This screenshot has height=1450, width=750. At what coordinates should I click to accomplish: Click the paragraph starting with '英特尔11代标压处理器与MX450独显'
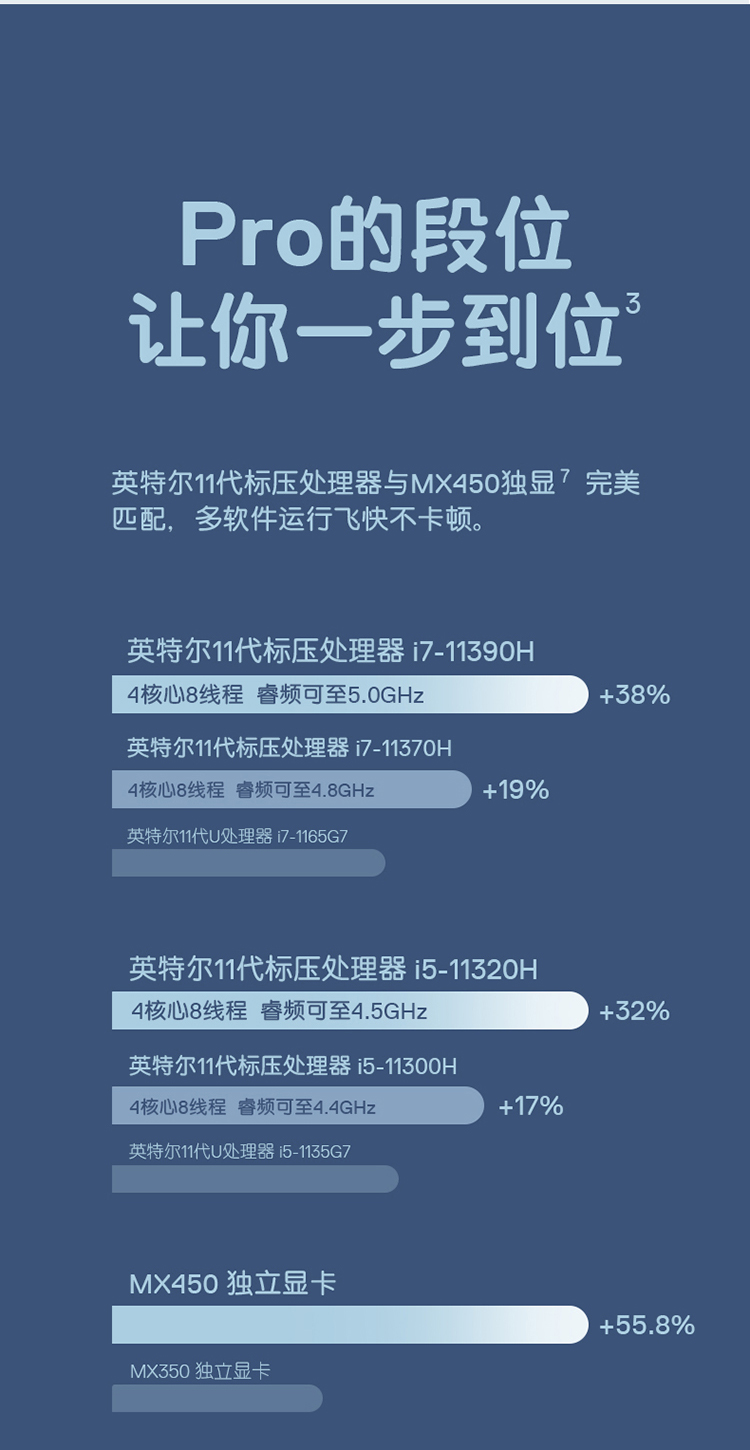(x=376, y=502)
